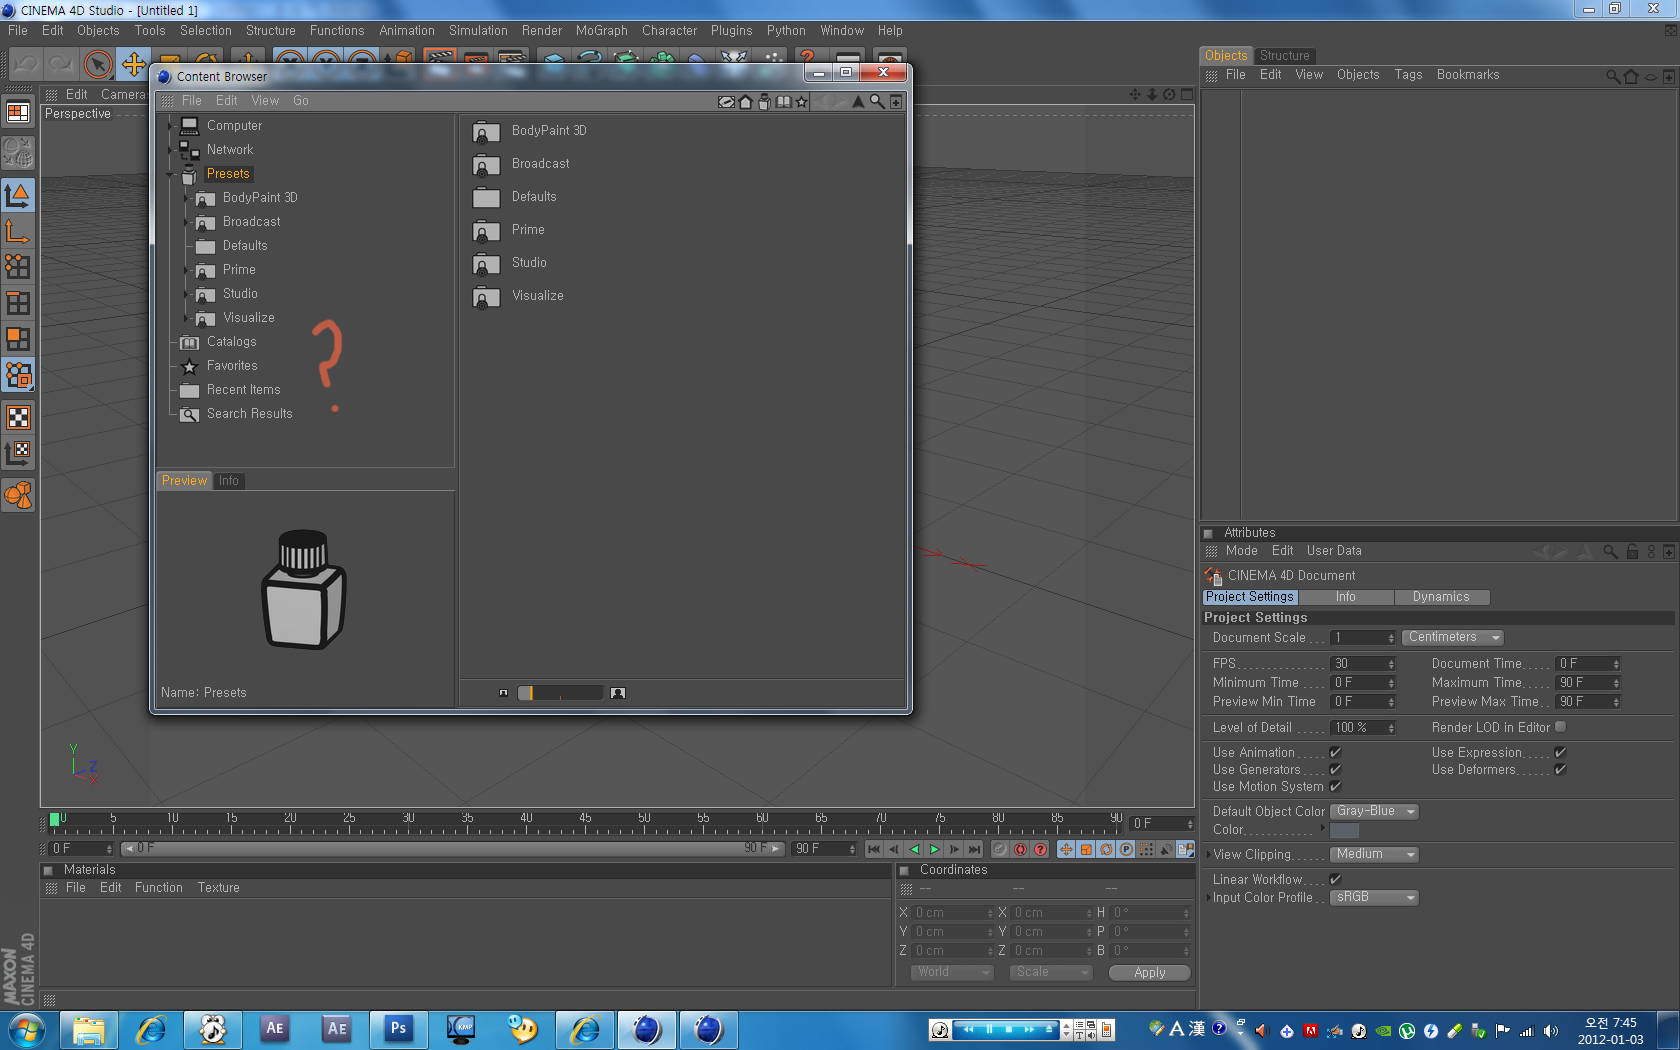The image size is (1680, 1050).
Task: Select Search Results in Content Browser tree
Action: click(250, 414)
